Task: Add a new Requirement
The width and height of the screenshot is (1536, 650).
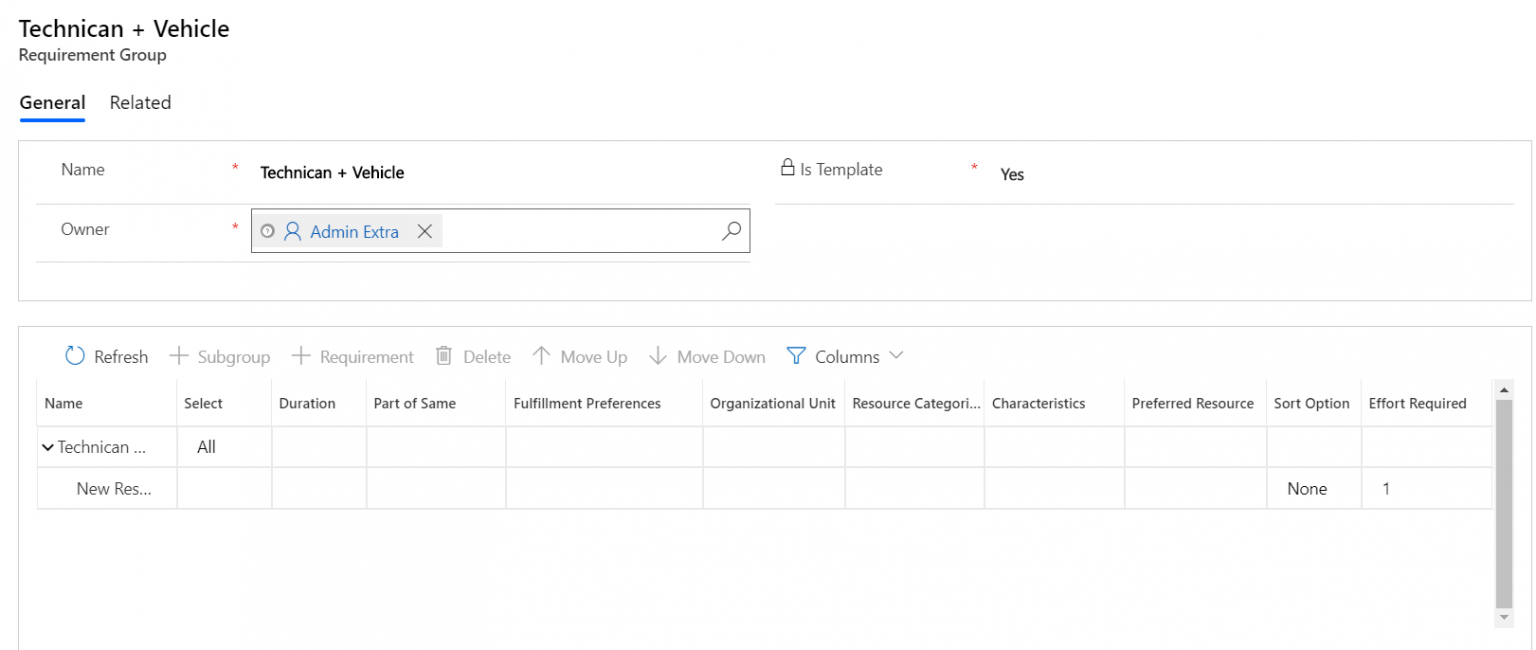Action: coord(367,357)
